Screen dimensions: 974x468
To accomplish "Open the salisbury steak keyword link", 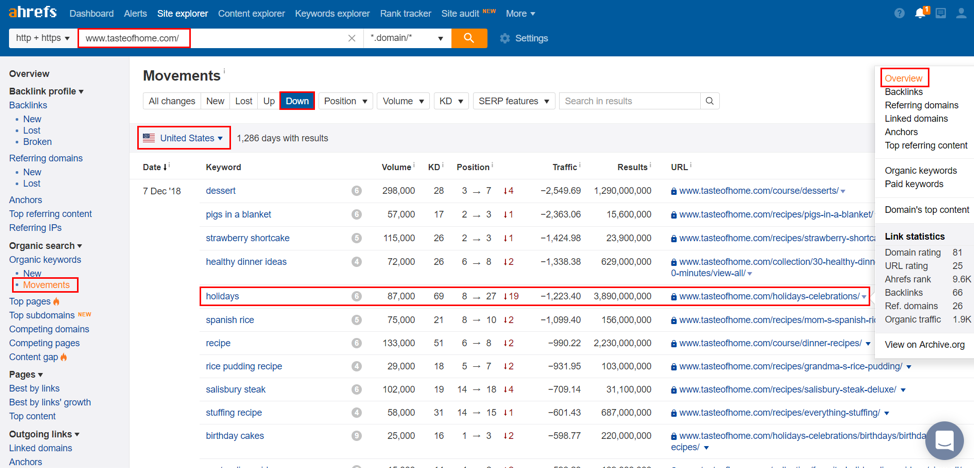I will 235,390.
